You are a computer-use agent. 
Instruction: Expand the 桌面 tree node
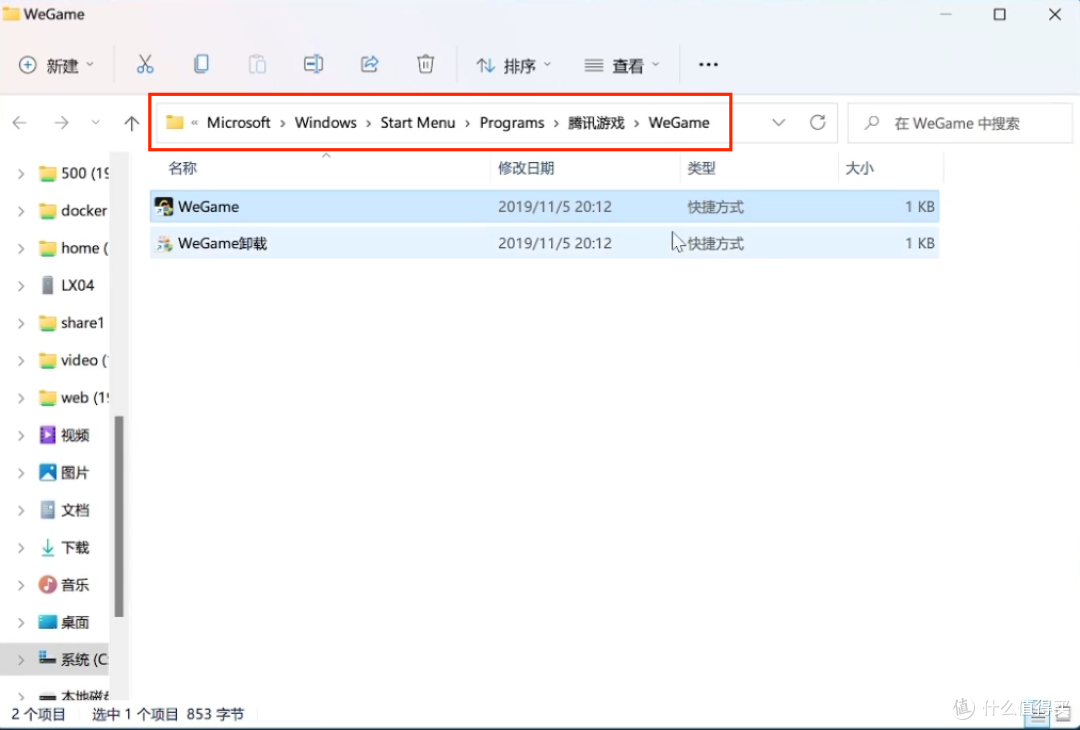(21, 623)
